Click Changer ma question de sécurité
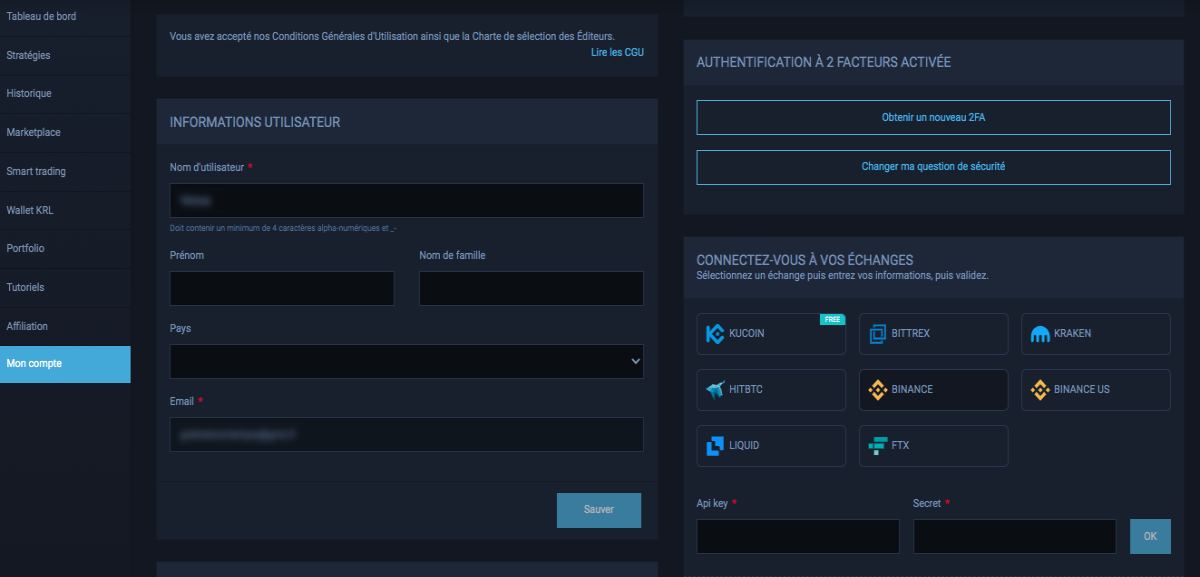The height and width of the screenshot is (577, 1200). pos(933,167)
